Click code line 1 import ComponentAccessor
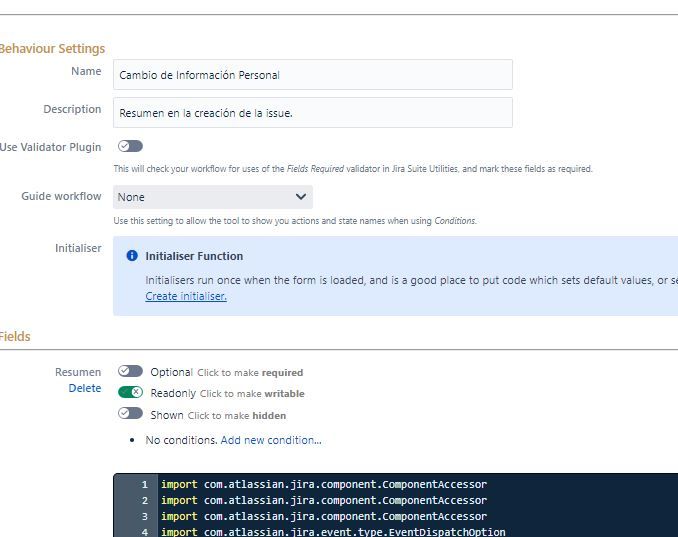Image resolution: width=678 pixels, height=537 pixels. (x=324, y=484)
